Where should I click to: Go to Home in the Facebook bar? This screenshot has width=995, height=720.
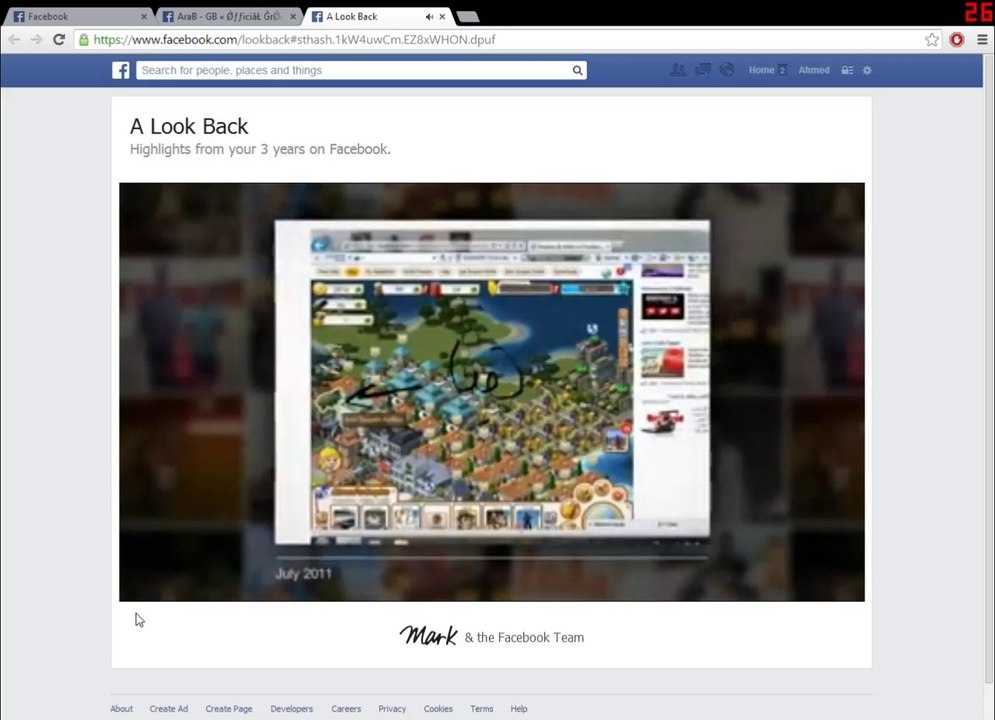761,70
